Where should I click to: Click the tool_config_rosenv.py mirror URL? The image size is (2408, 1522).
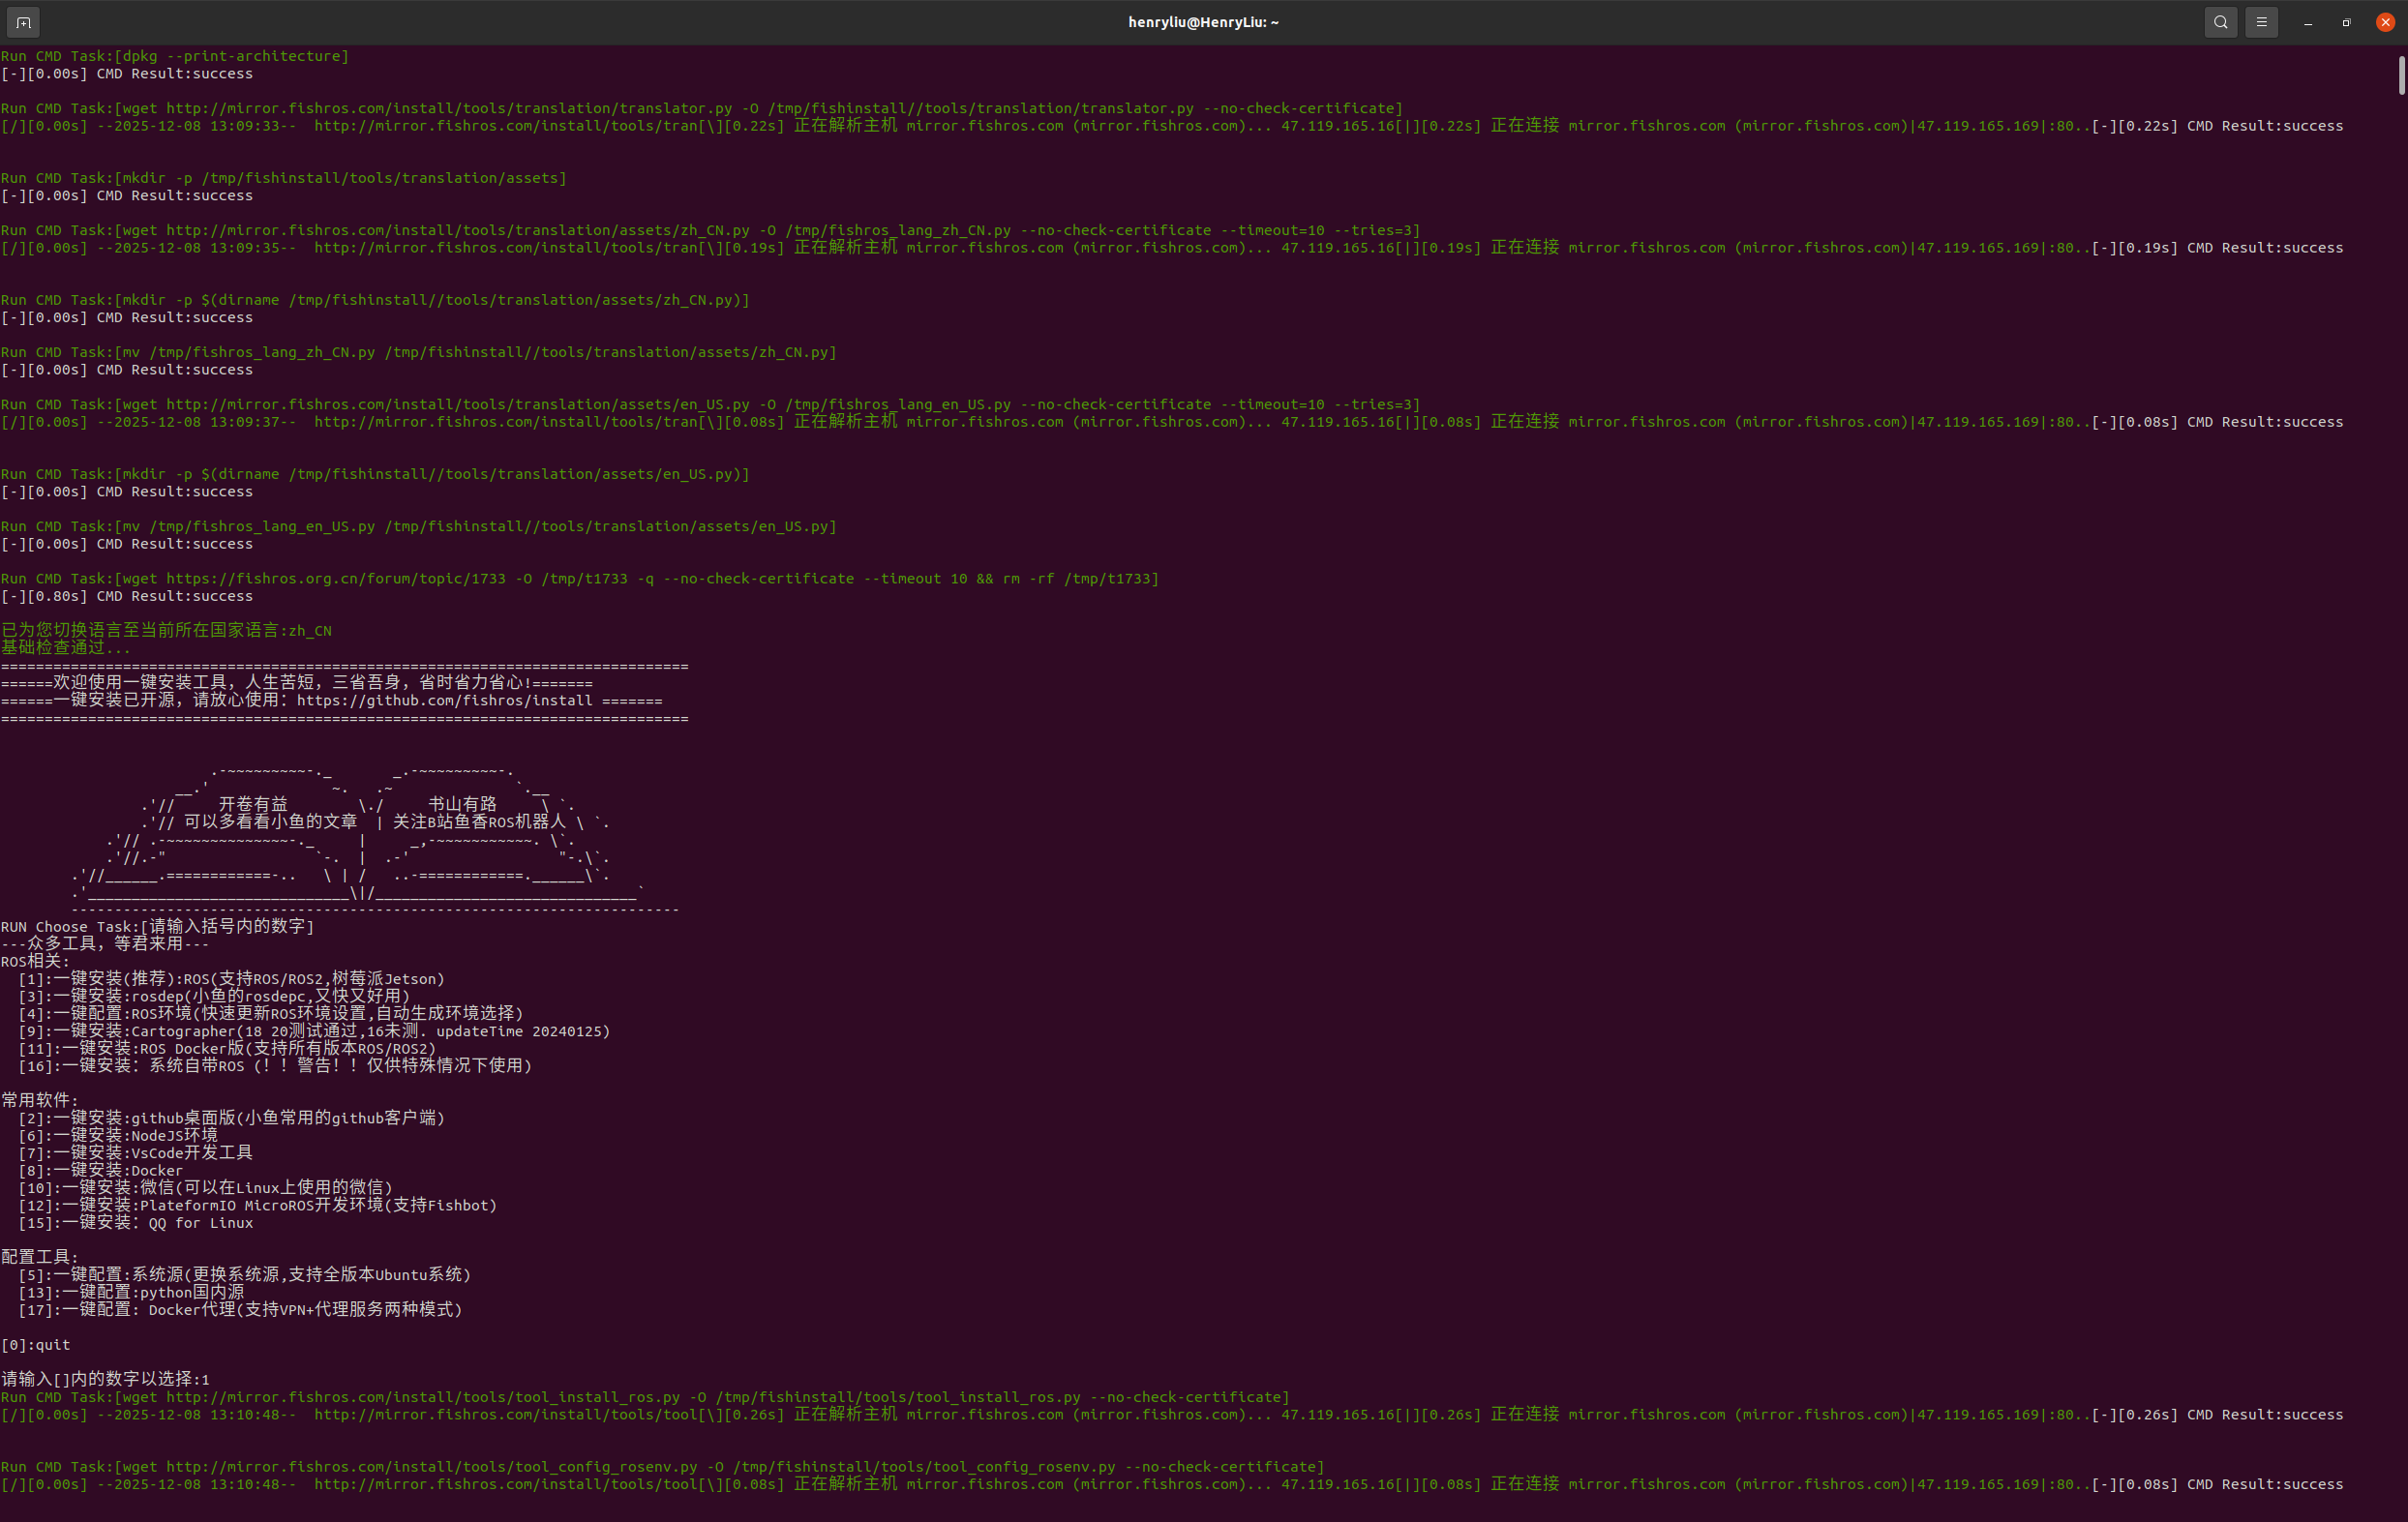(x=431, y=1467)
